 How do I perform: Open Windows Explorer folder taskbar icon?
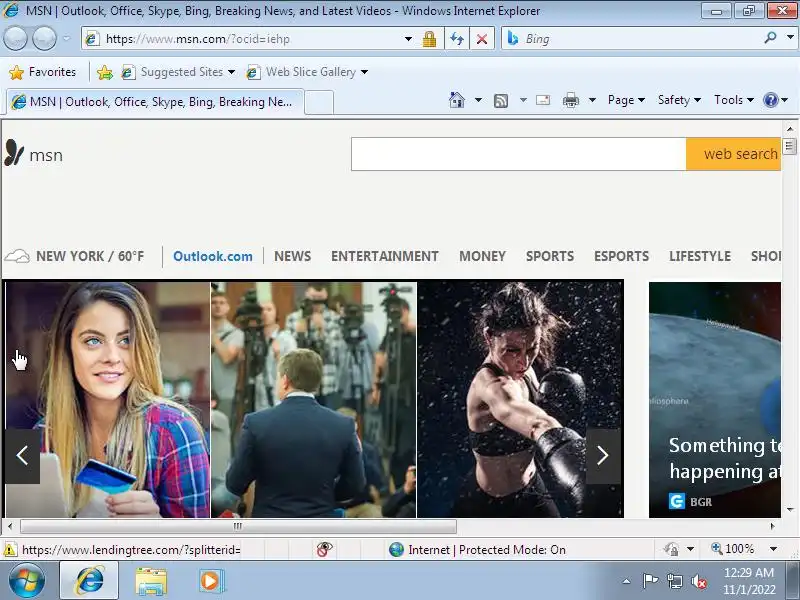point(151,581)
